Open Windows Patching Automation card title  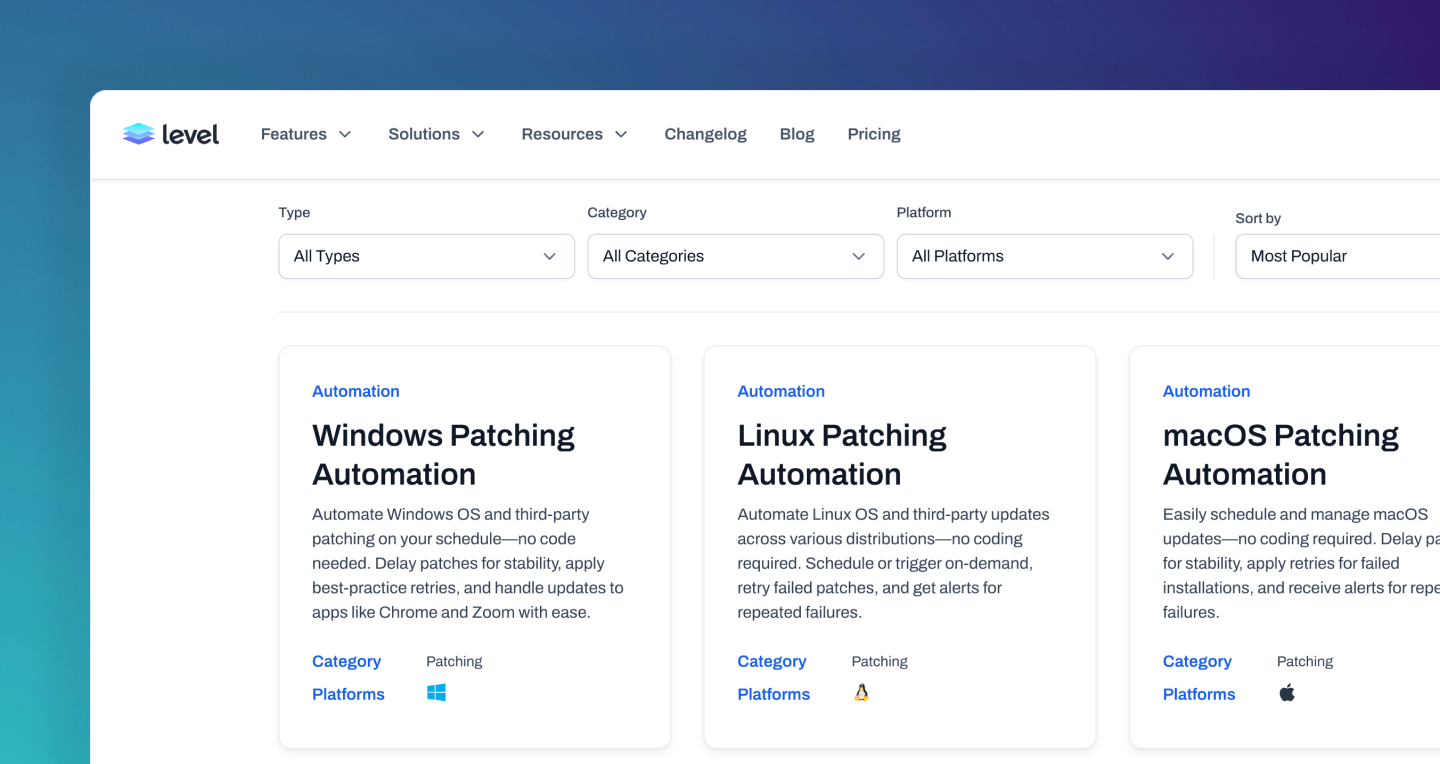(443, 455)
